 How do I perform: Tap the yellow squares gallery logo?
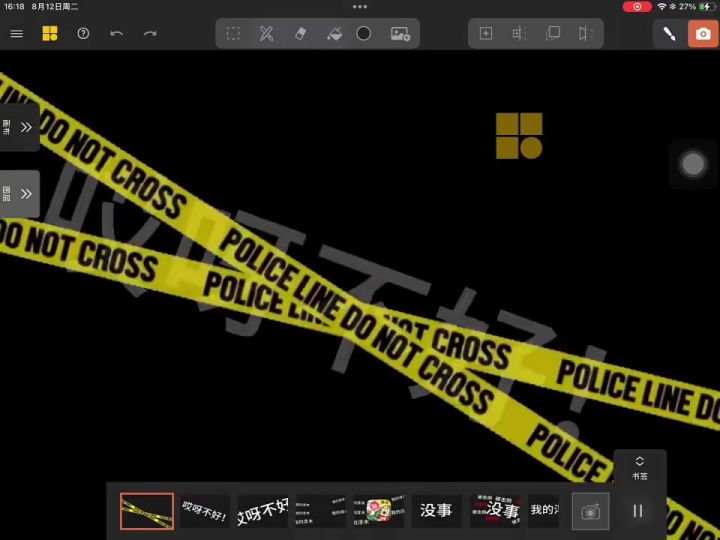tap(50, 34)
